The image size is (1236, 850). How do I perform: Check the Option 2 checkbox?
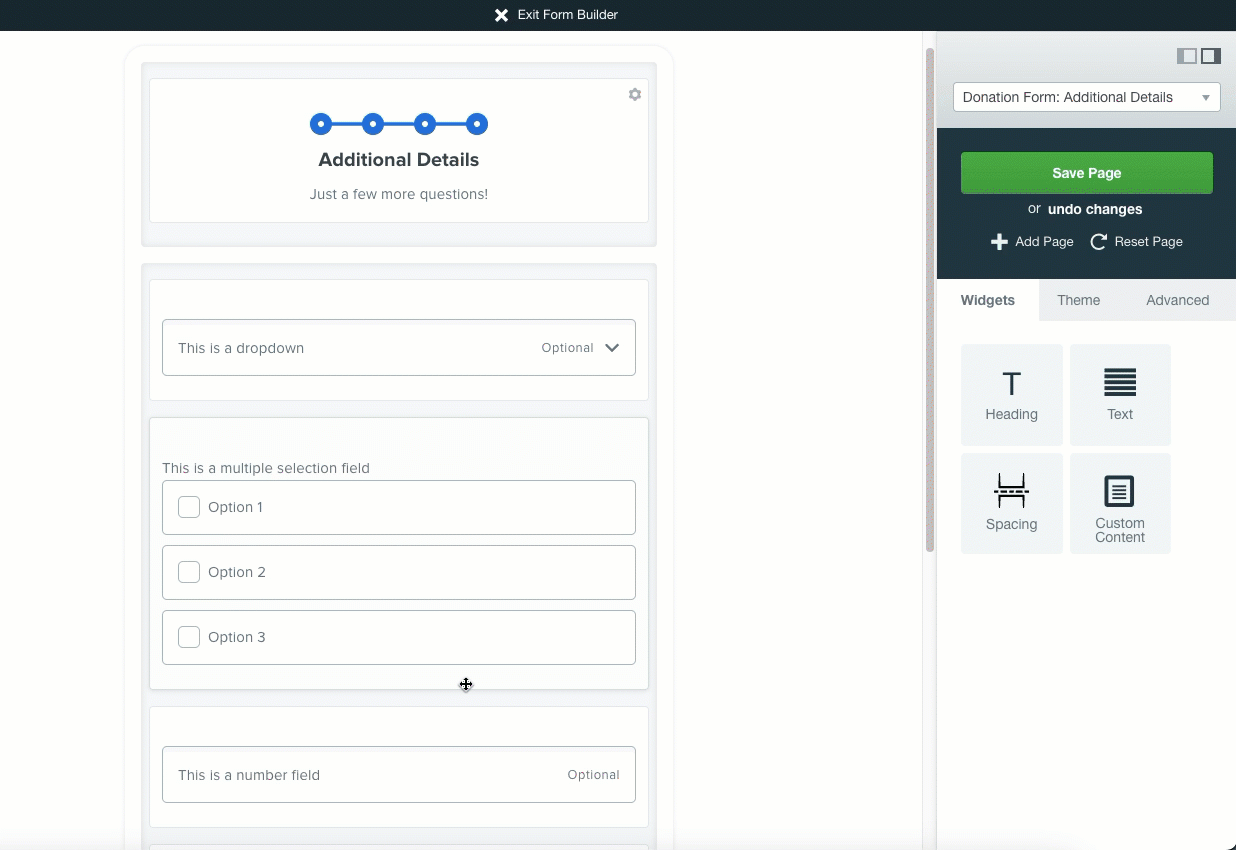[189, 572]
